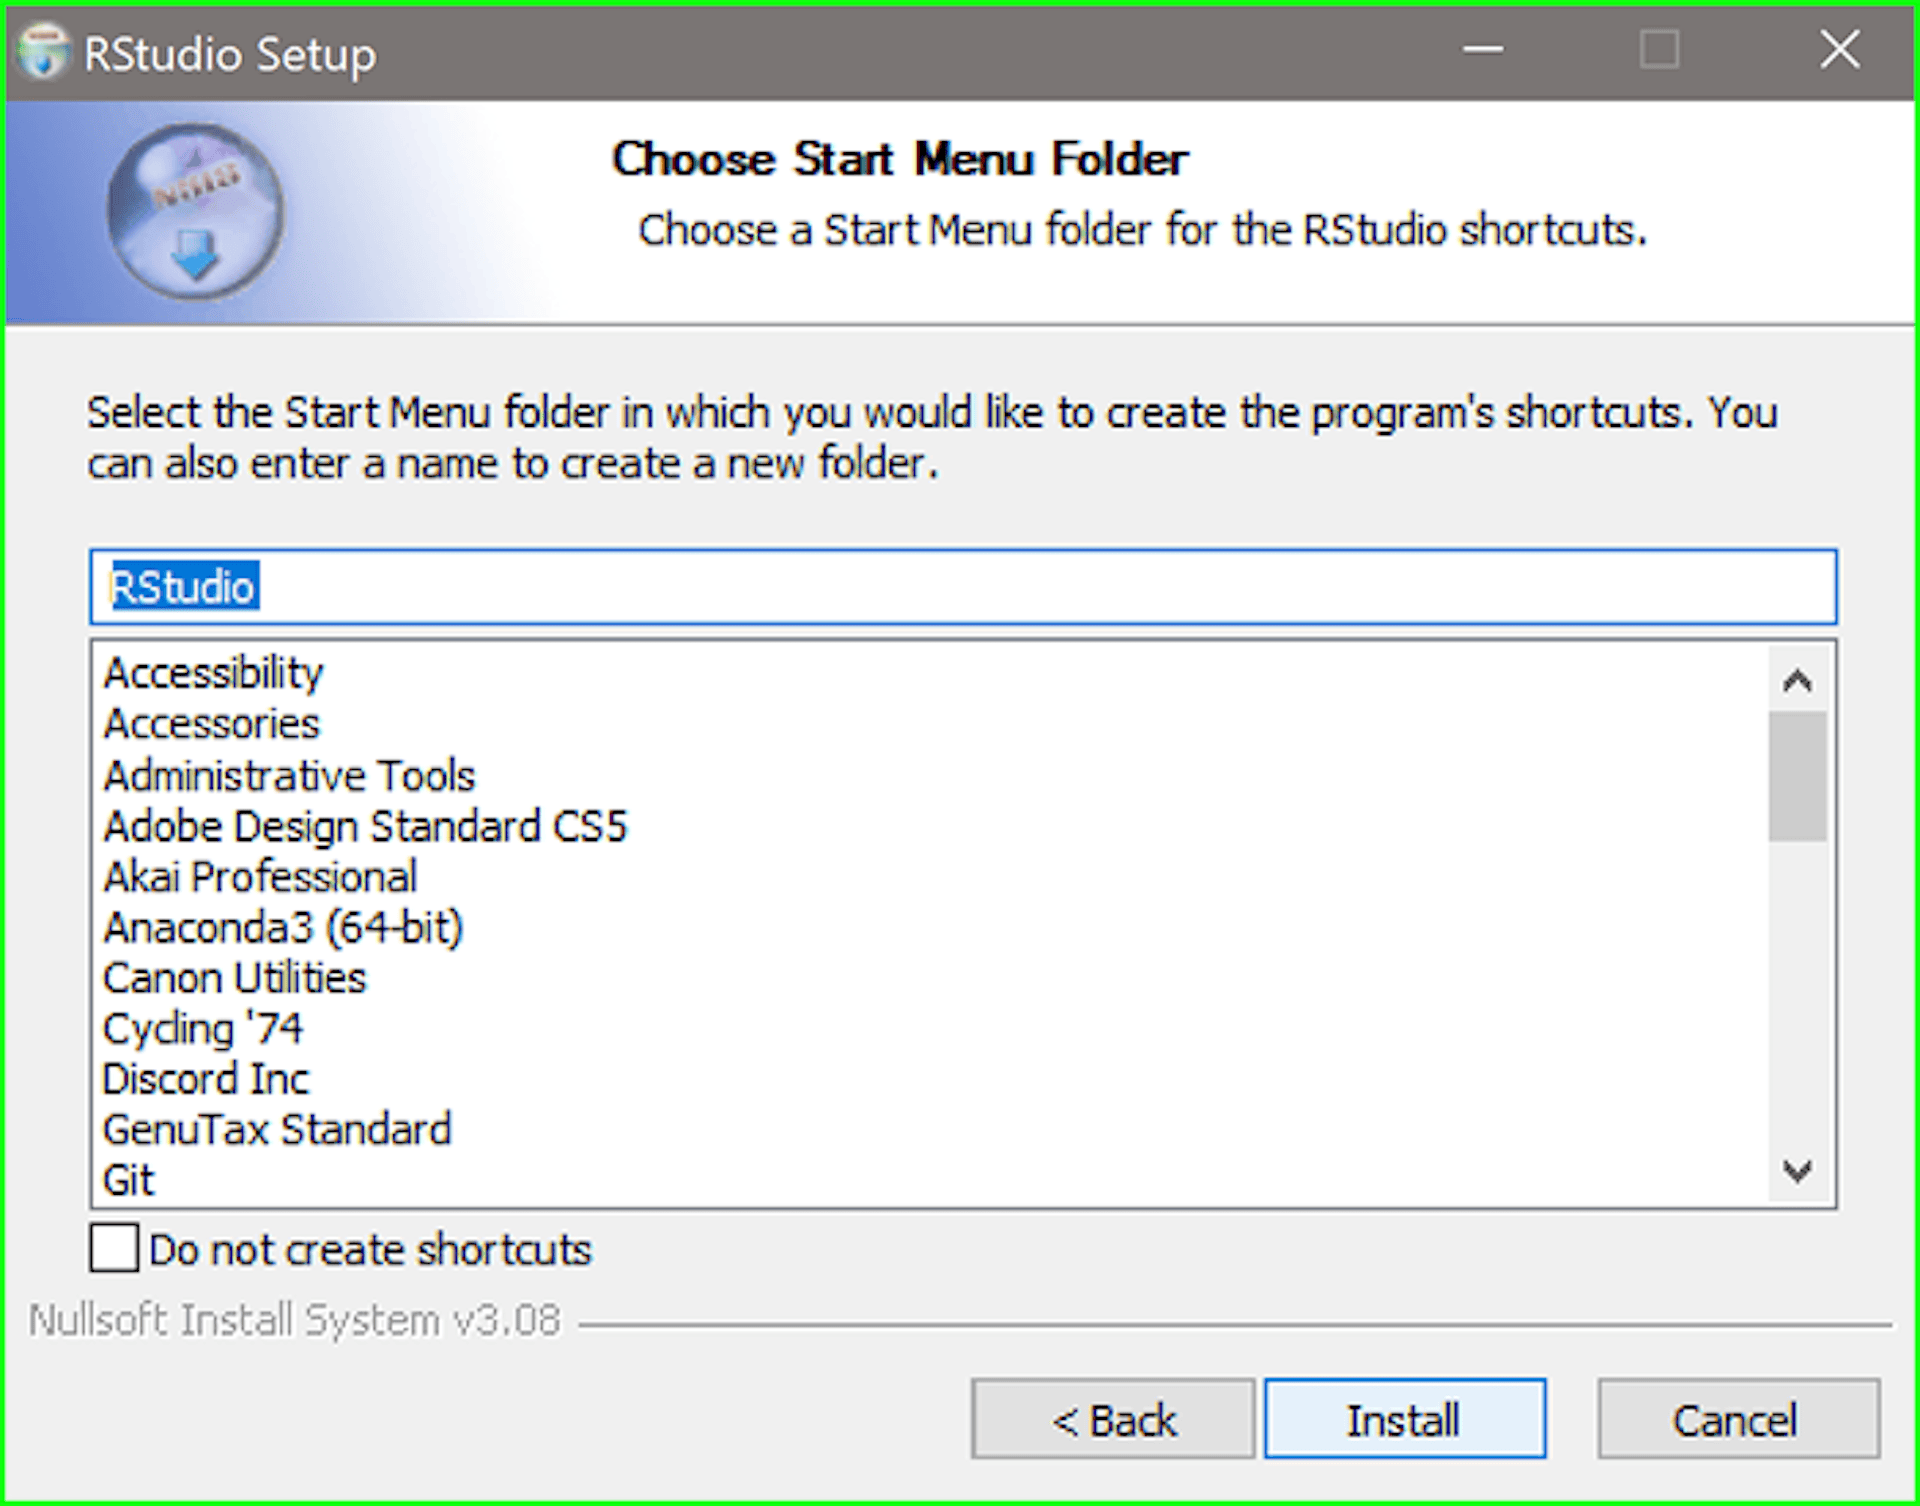Select the Git folder entry
1920x1506 pixels.
point(127,1180)
